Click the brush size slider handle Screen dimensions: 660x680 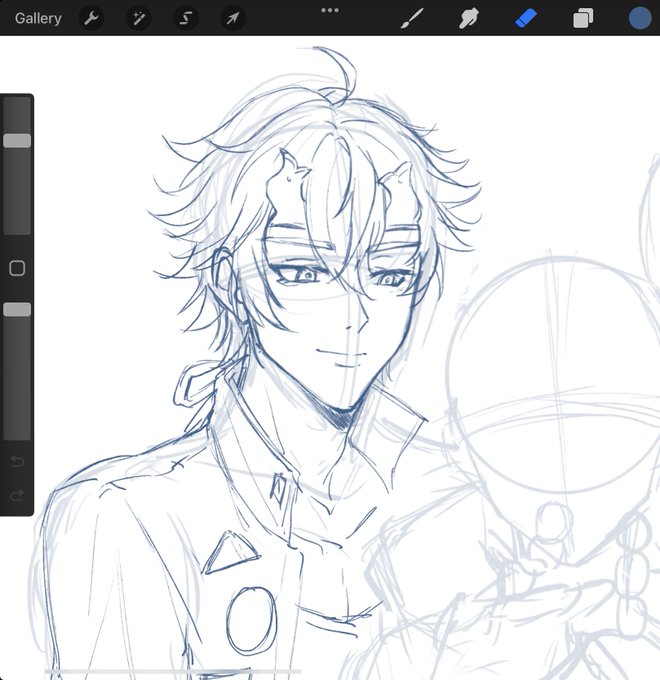(17, 141)
